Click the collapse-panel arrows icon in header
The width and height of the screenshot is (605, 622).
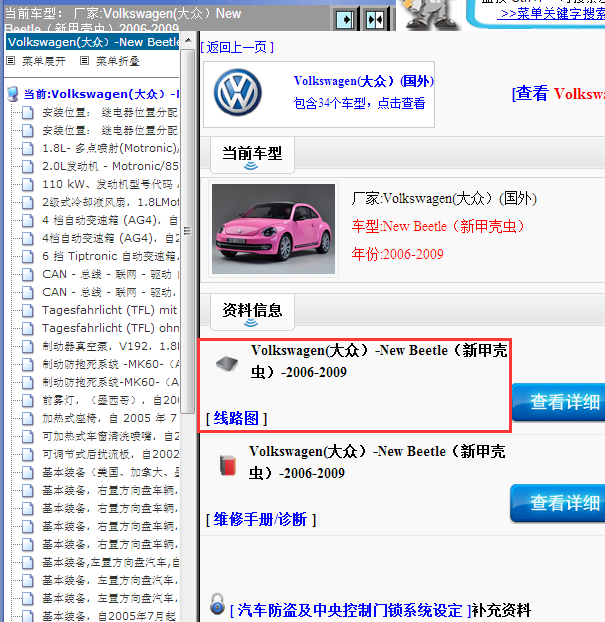[x=375, y=19]
